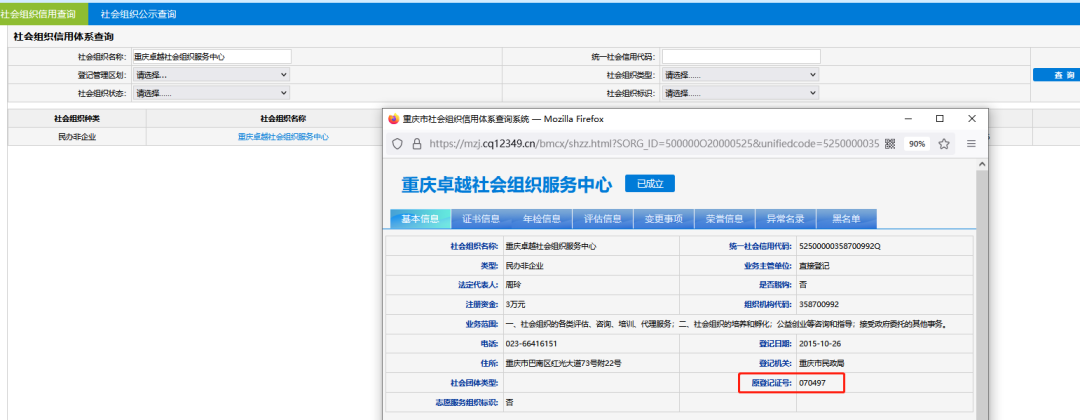Click the organization code 358700992
The width and height of the screenshot is (1080, 420).
click(x=819, y=304)
